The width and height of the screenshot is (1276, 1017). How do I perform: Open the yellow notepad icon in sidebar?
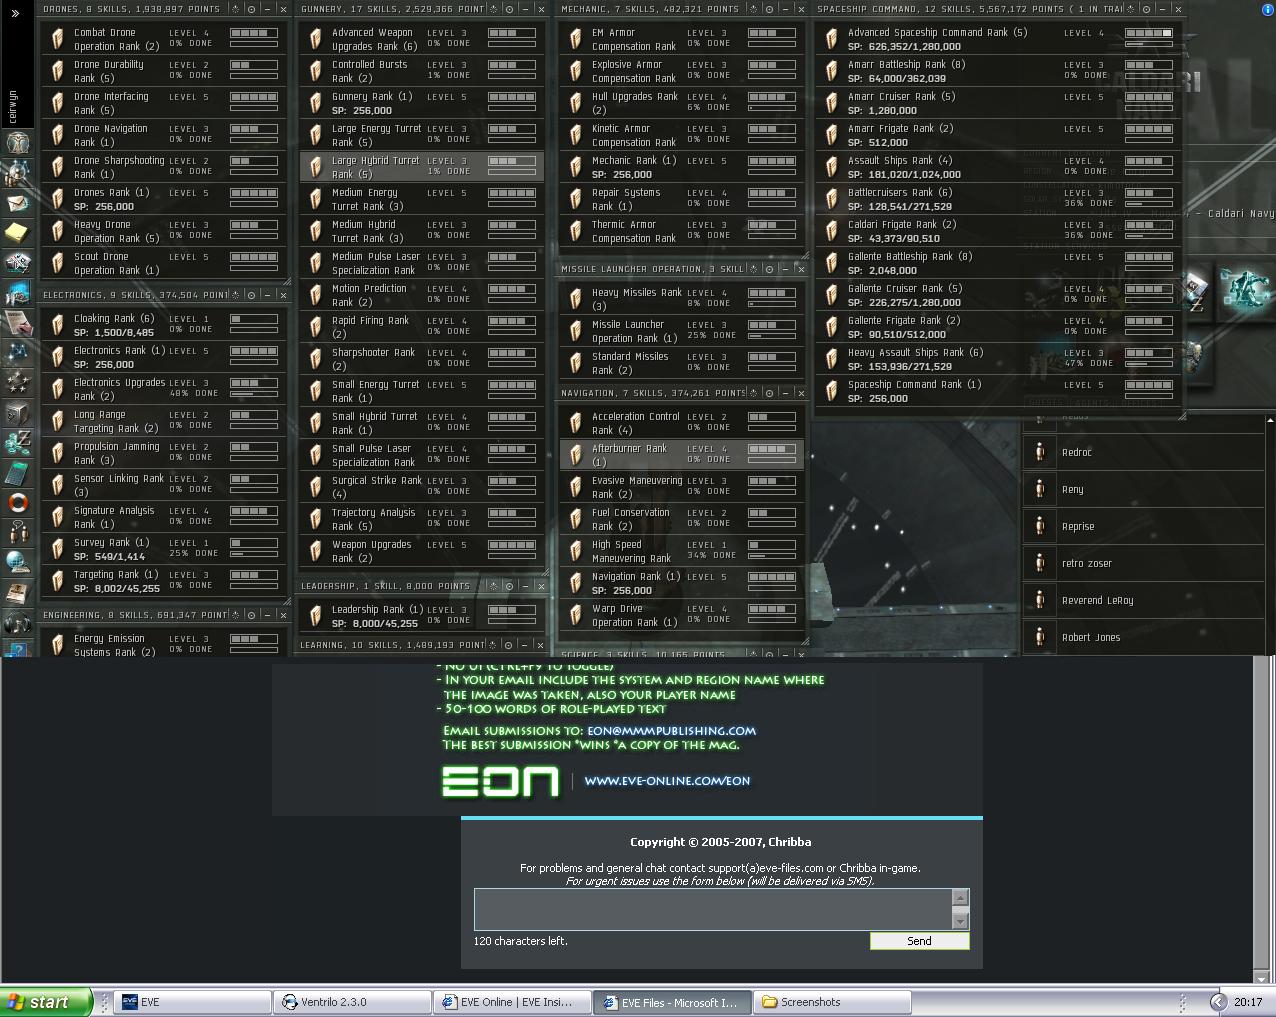point(18,233)
